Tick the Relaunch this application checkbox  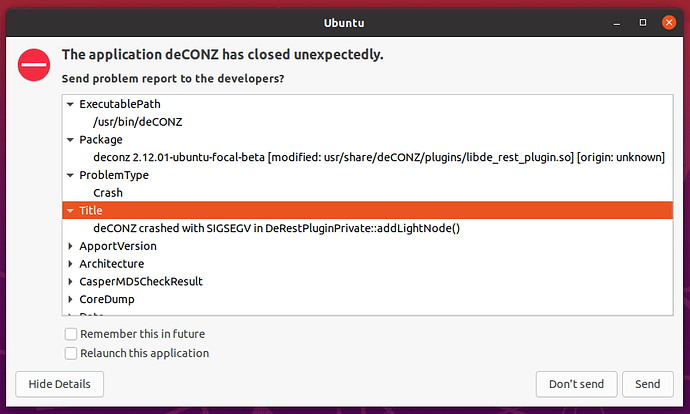click(71, 353)
